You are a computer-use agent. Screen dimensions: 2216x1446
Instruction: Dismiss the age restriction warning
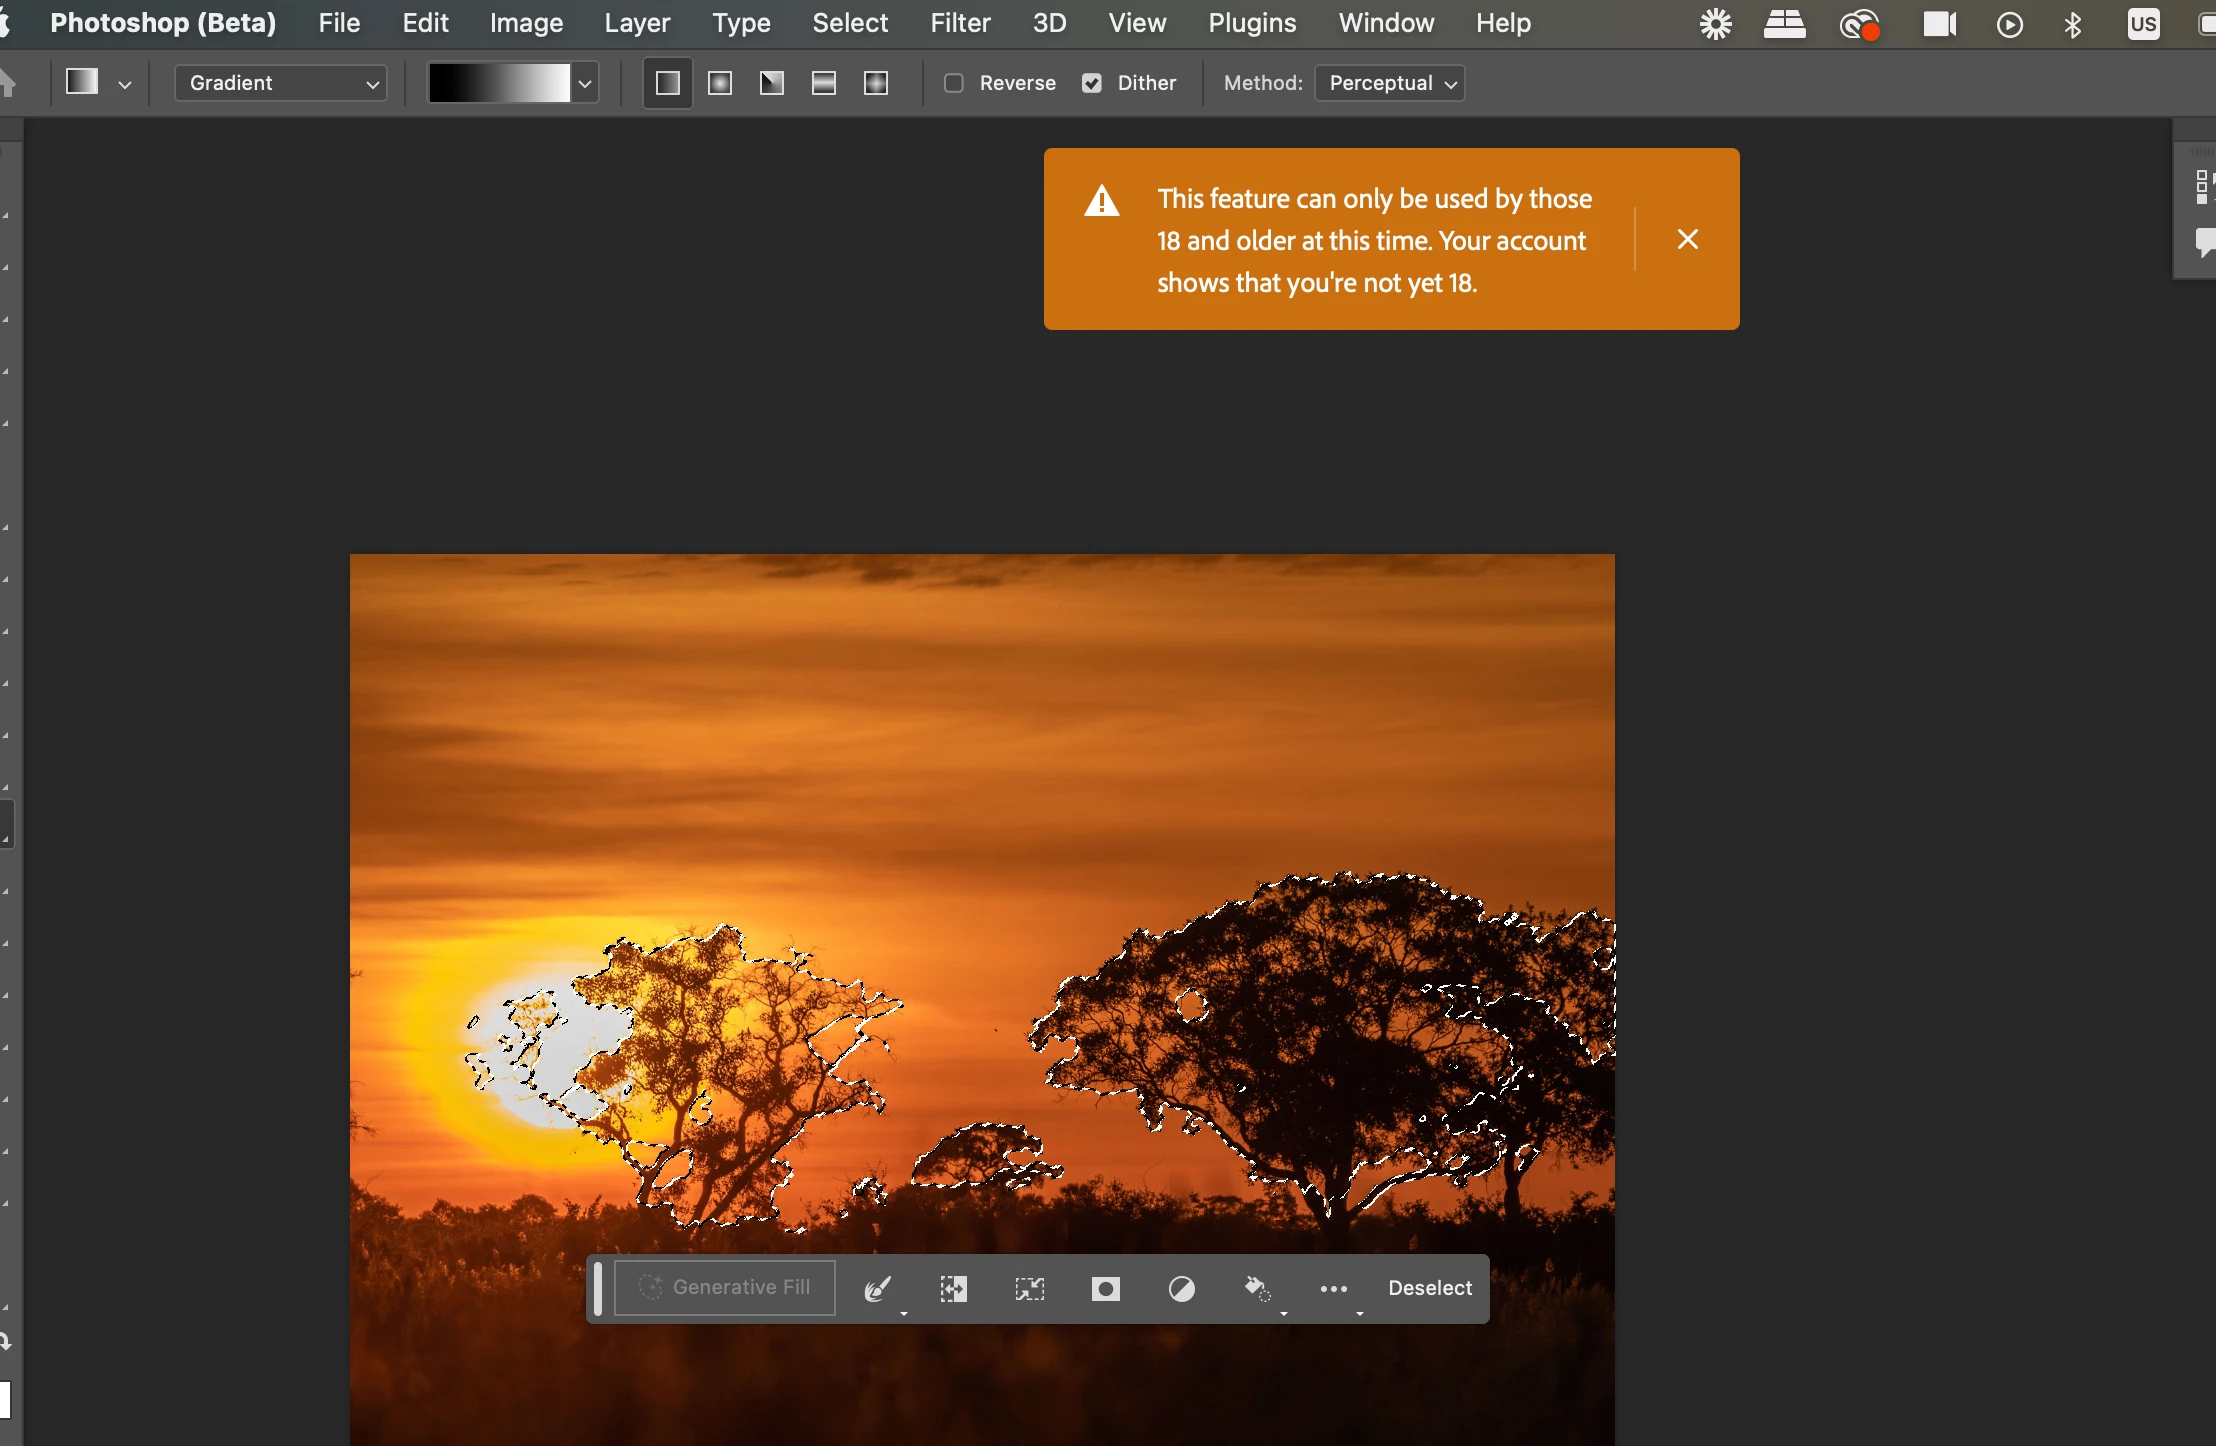pyautogui.click(x=1687, y=239)
